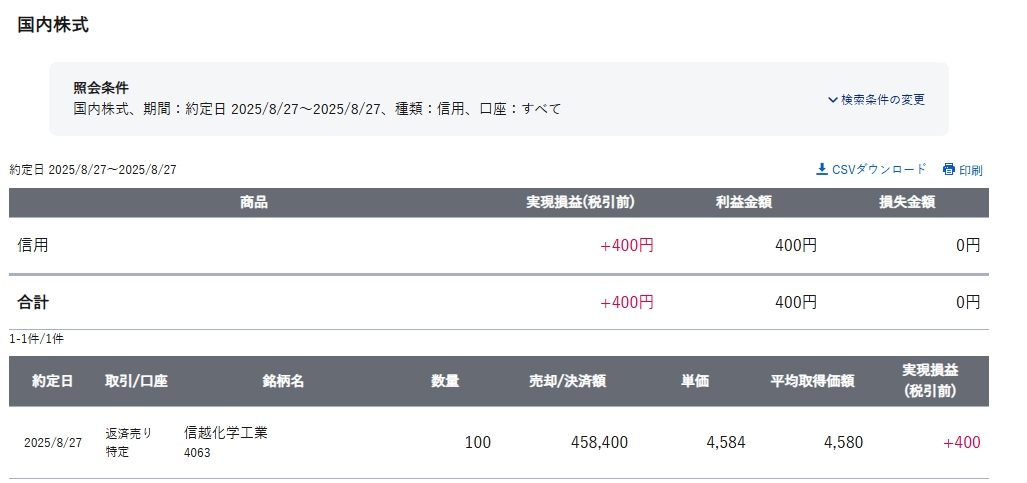Image resolution: width=1027 pixels, height=483 pixels.
Task: Click the 平均取得価額 column header
Action: coord(812,381)
